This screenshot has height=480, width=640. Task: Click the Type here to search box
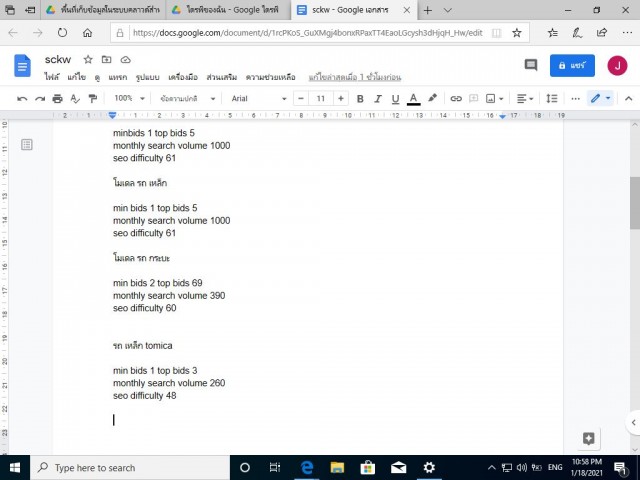130,468
